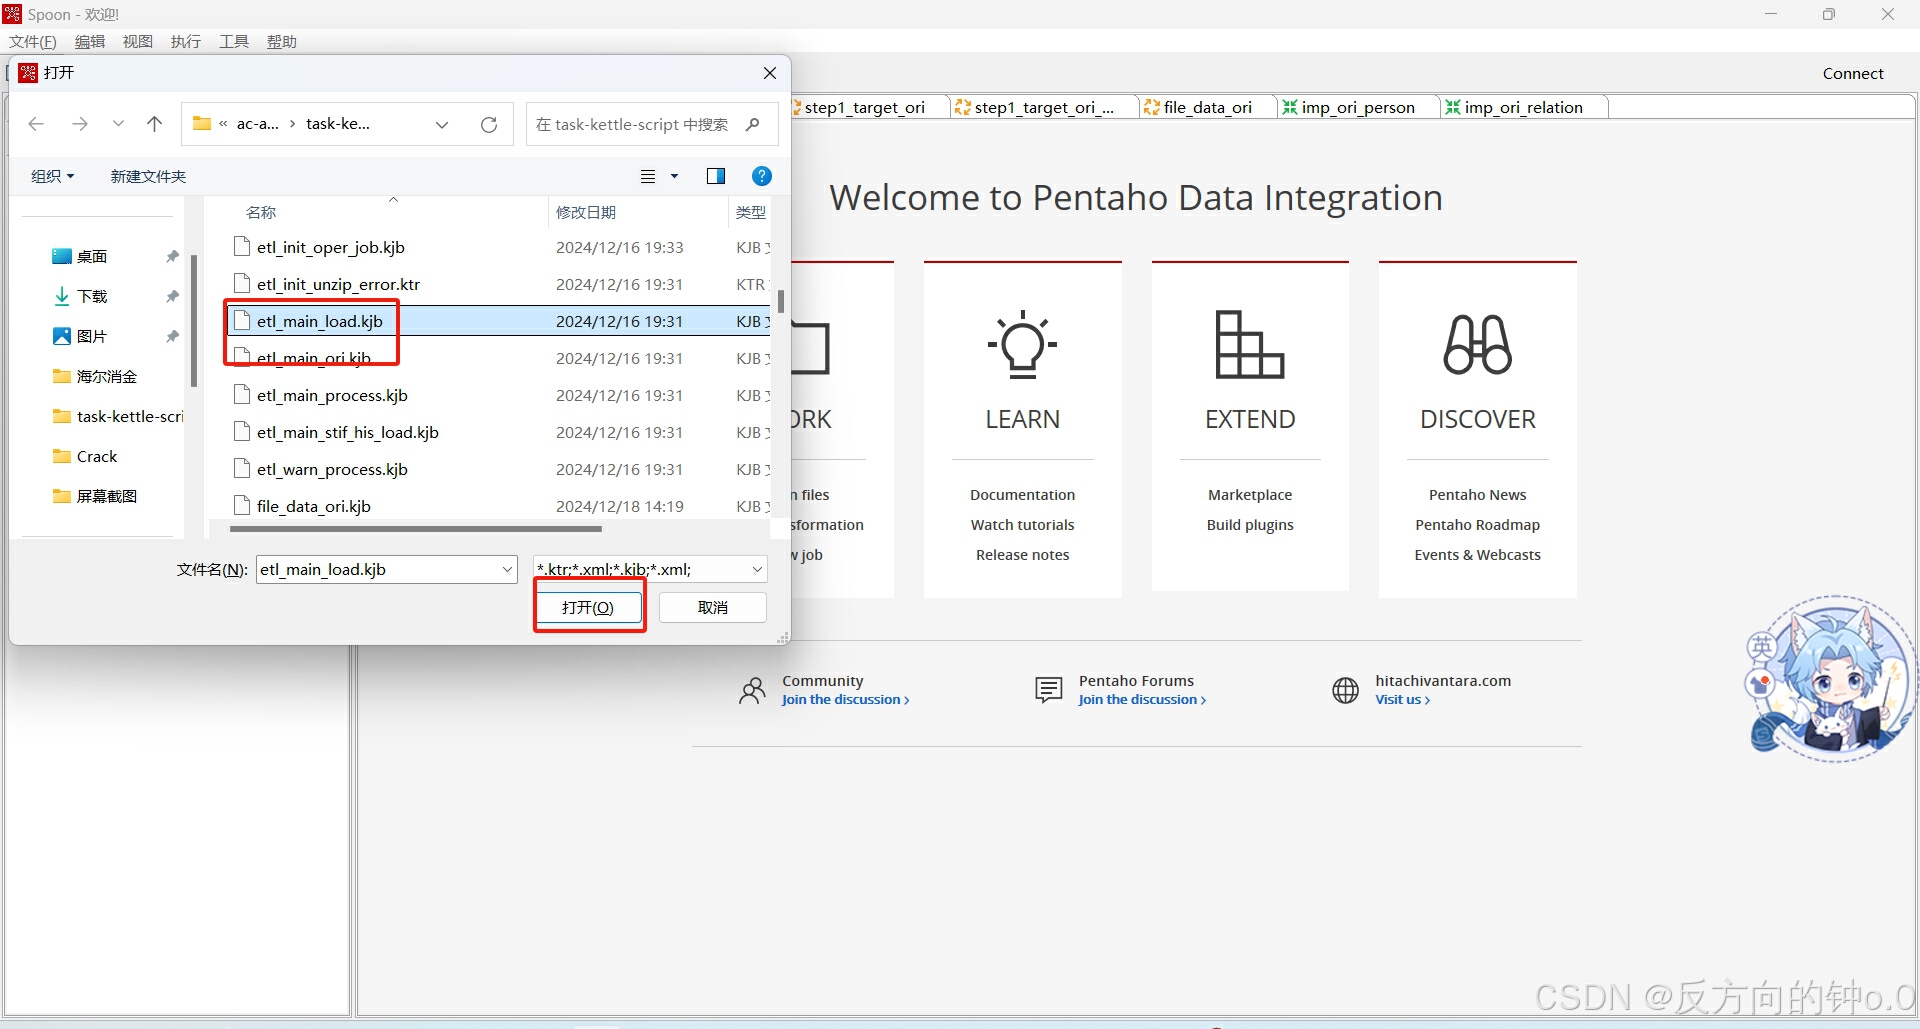Open the dialog help icon
Viewport: 1920px width, 1029px height.
762,176
